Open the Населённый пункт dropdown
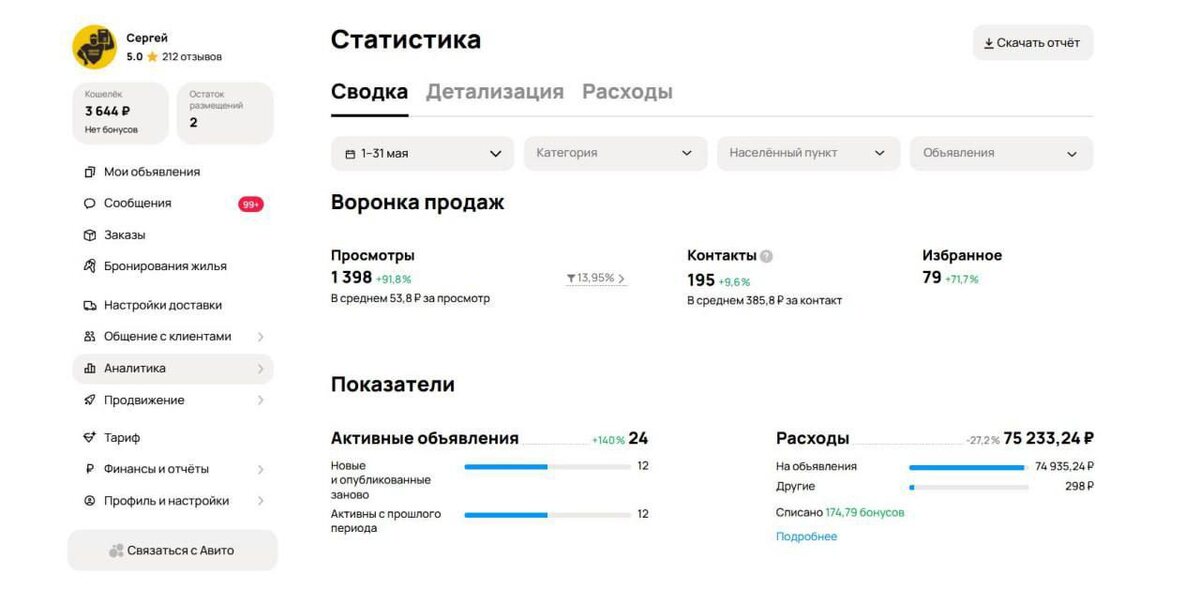 point(808,153)
